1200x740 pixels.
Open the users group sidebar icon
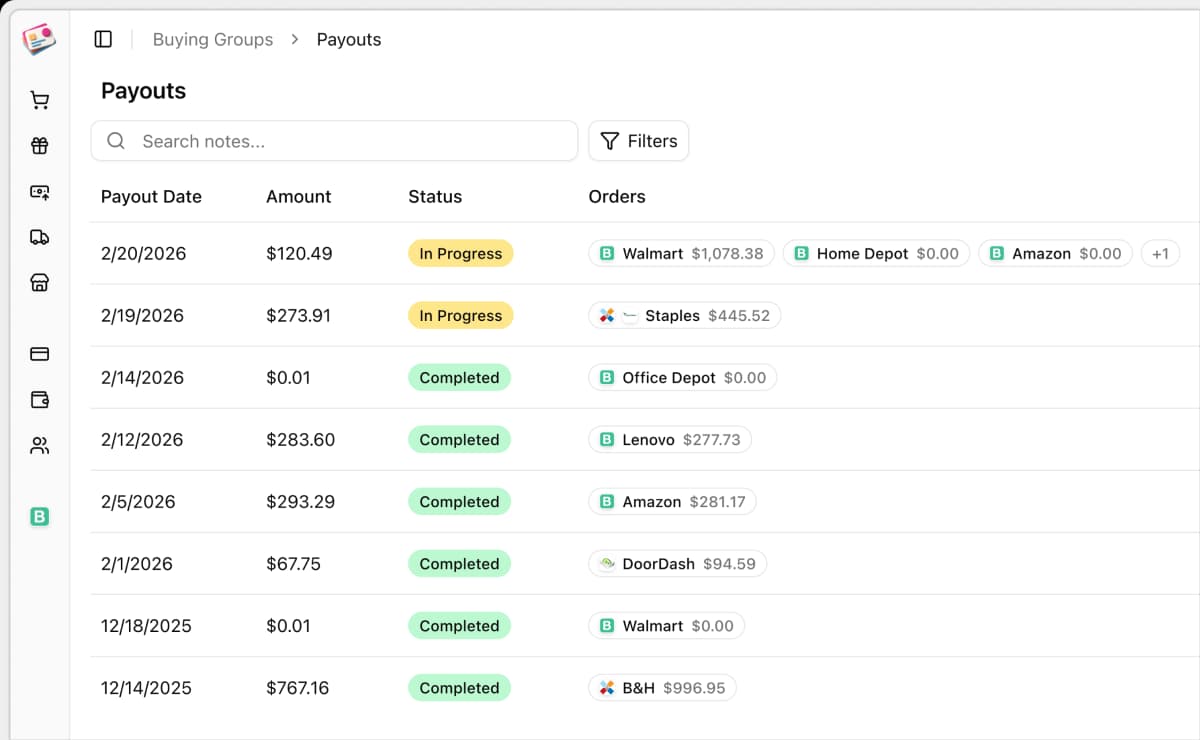tap(39, 446)
